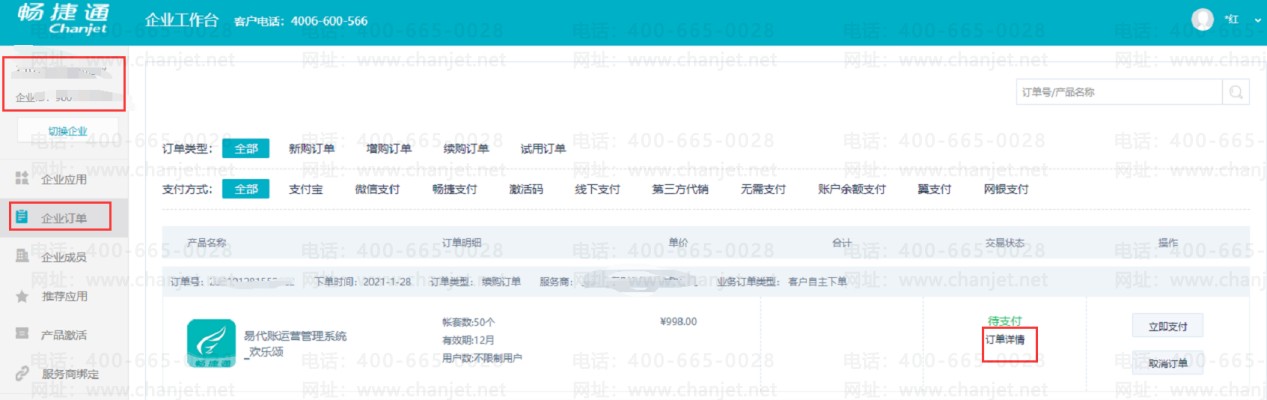Click the 企业工作台 header title

[181, 20]
